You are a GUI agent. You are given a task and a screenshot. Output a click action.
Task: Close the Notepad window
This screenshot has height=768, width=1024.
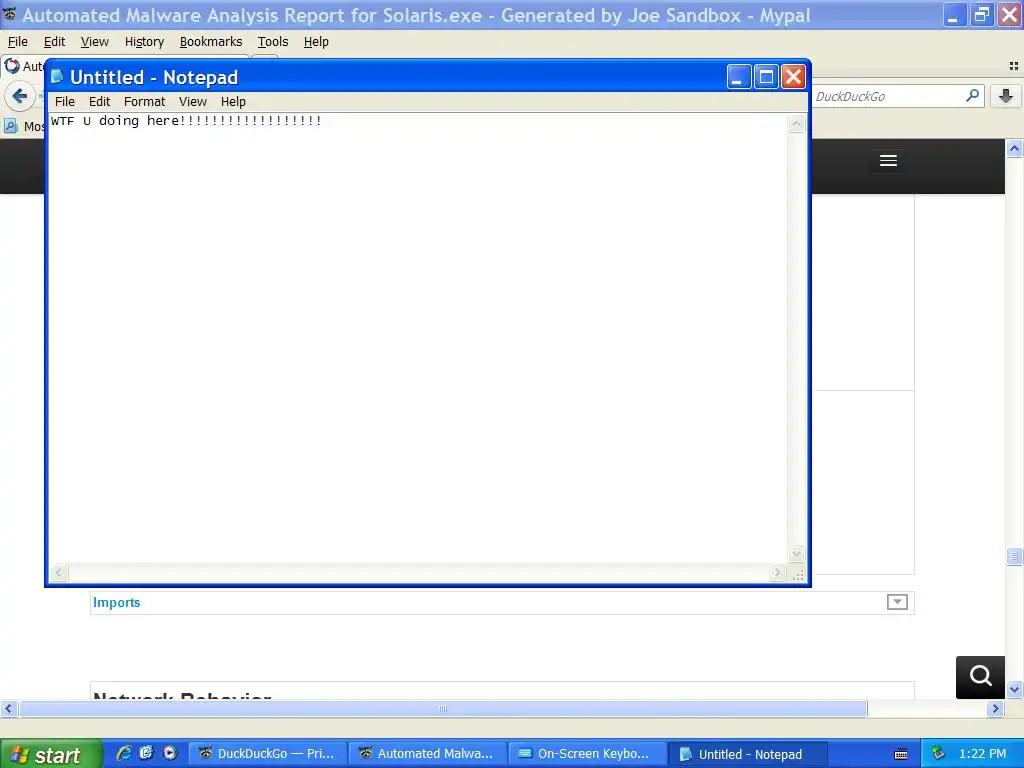coord(793,77)
